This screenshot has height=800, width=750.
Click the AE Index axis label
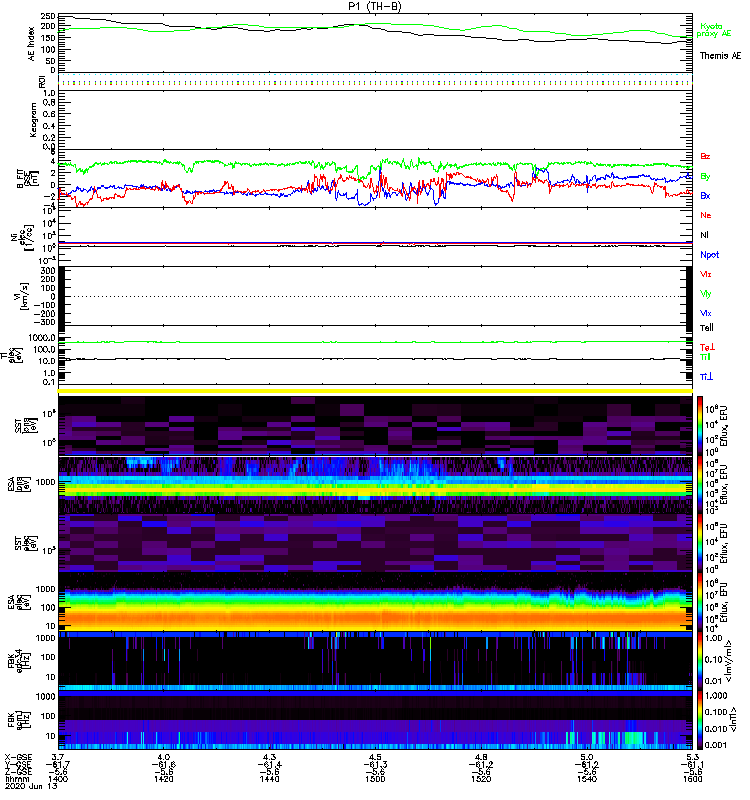(x=32, y=44)
